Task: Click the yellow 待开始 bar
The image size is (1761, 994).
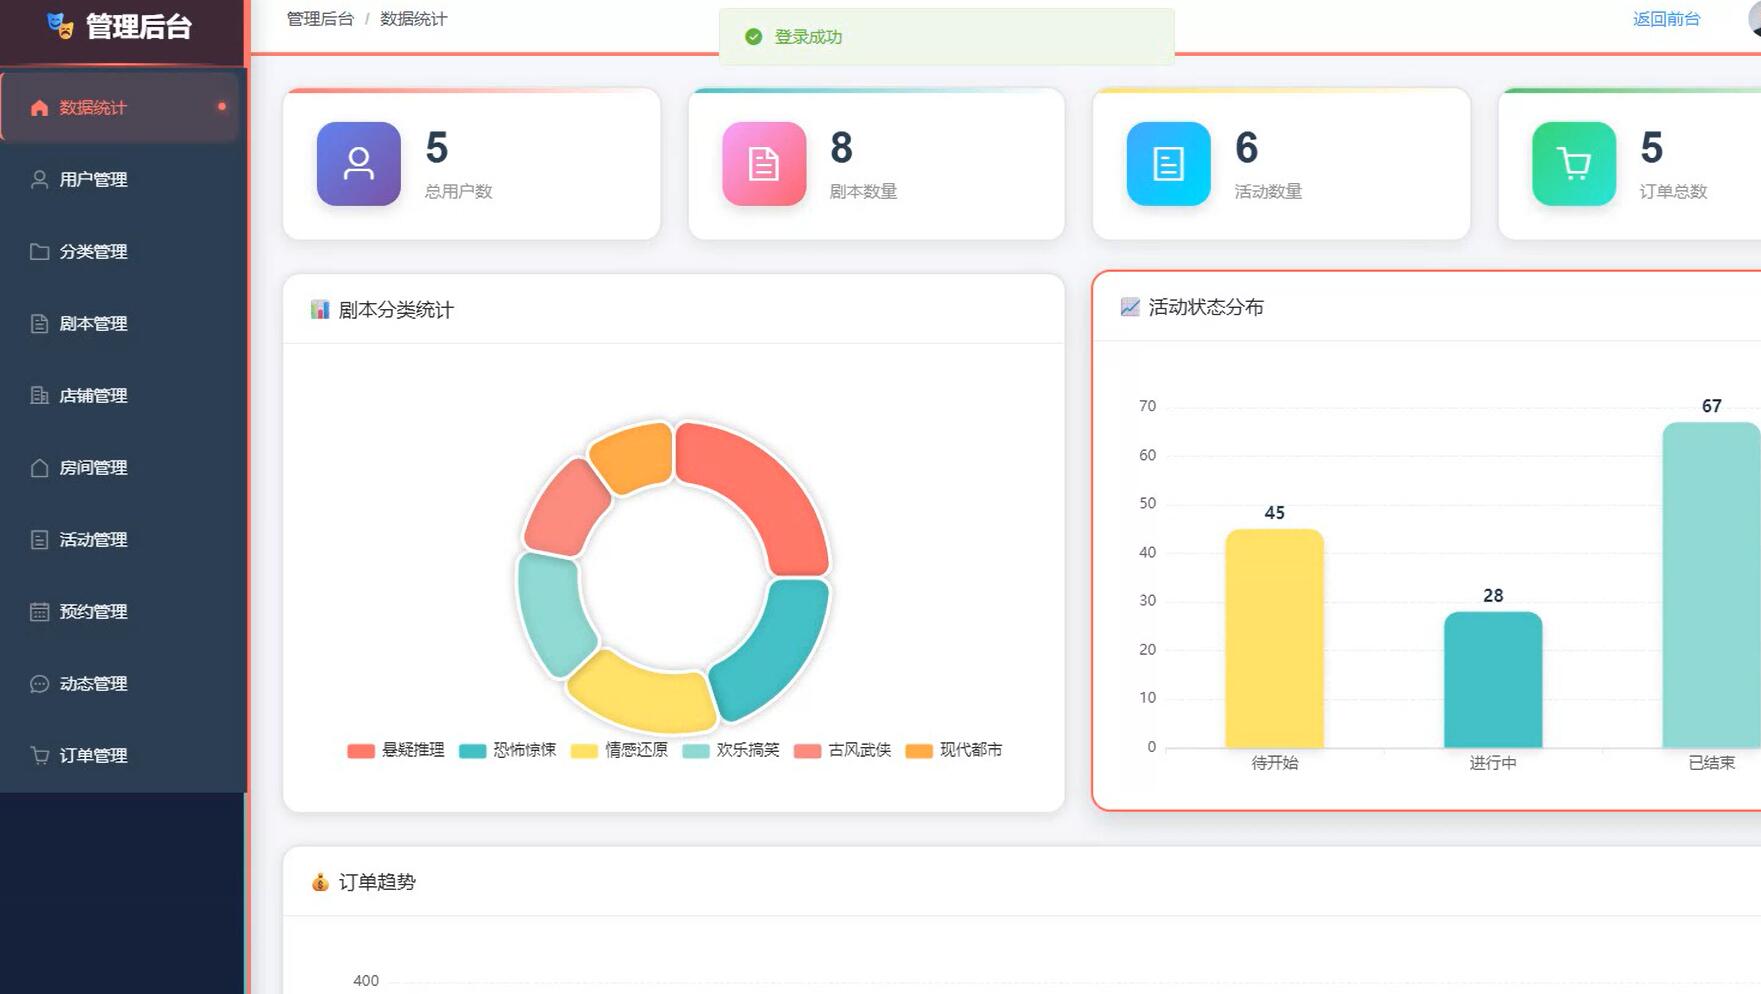Action: [1274, 639]
